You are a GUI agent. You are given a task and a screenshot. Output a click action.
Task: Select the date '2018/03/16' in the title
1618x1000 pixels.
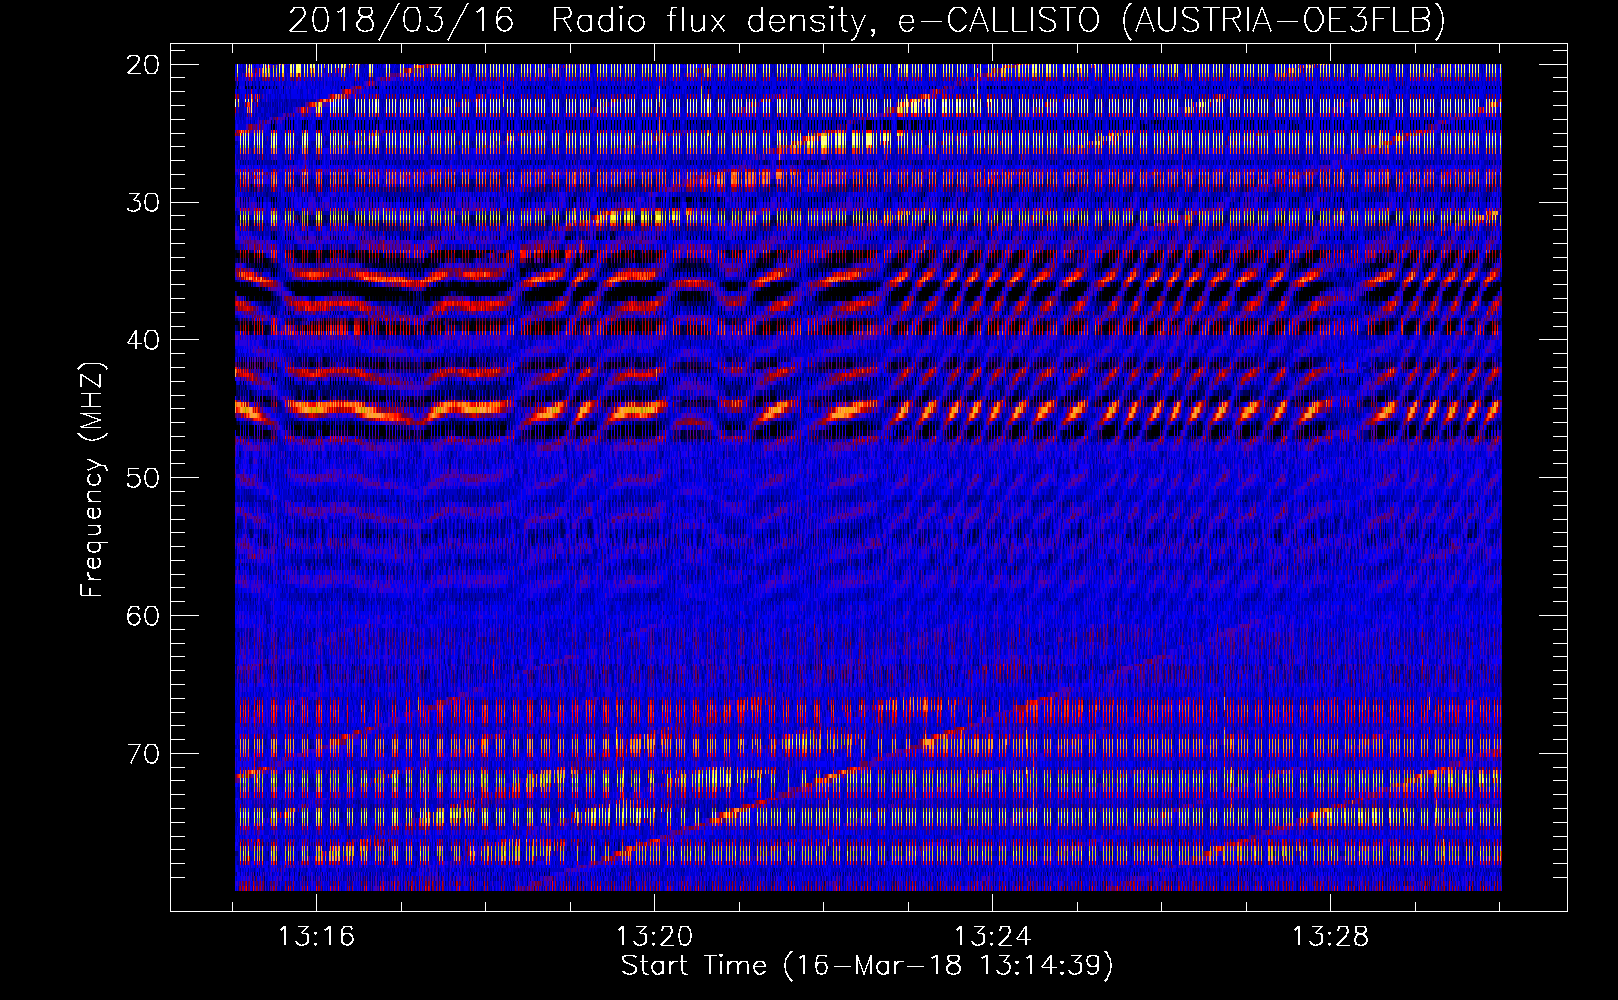(x=401, y=20)
